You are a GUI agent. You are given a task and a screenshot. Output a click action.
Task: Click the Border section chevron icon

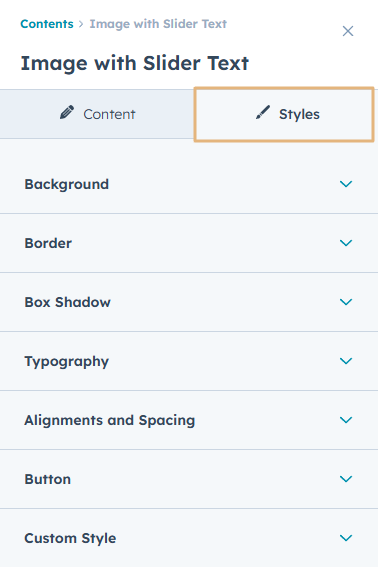[346, 243]
